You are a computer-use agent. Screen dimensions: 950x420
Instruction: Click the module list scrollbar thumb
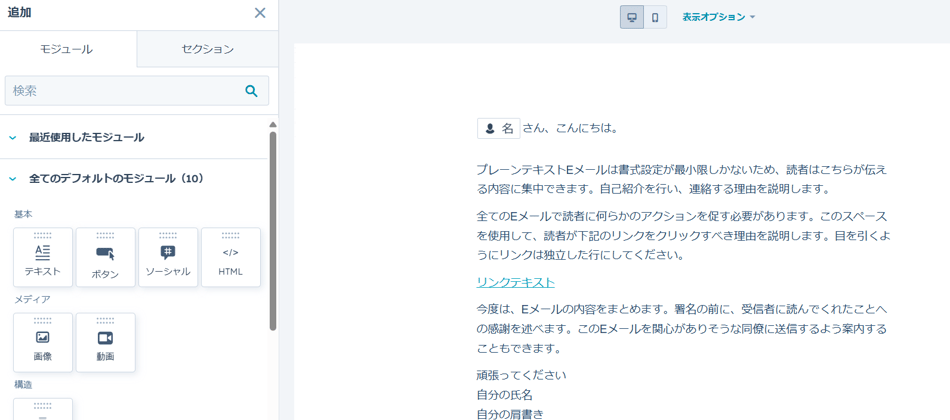273,230
